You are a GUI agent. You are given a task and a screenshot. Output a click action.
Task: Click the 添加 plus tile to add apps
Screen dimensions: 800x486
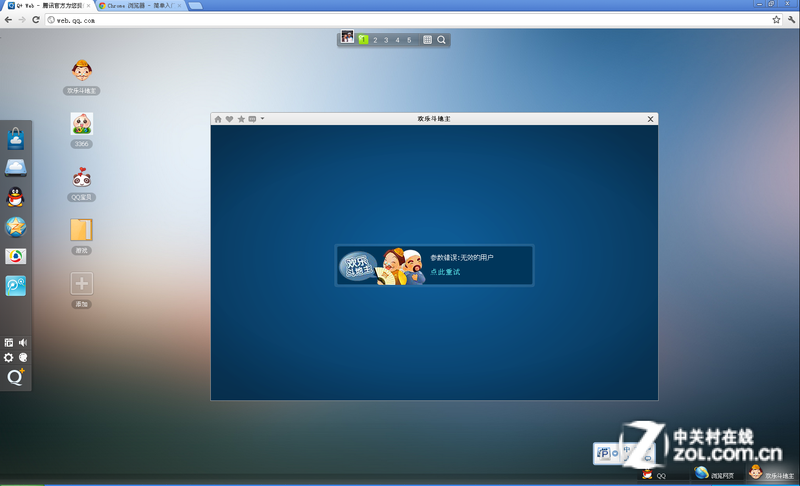[82, 284]
